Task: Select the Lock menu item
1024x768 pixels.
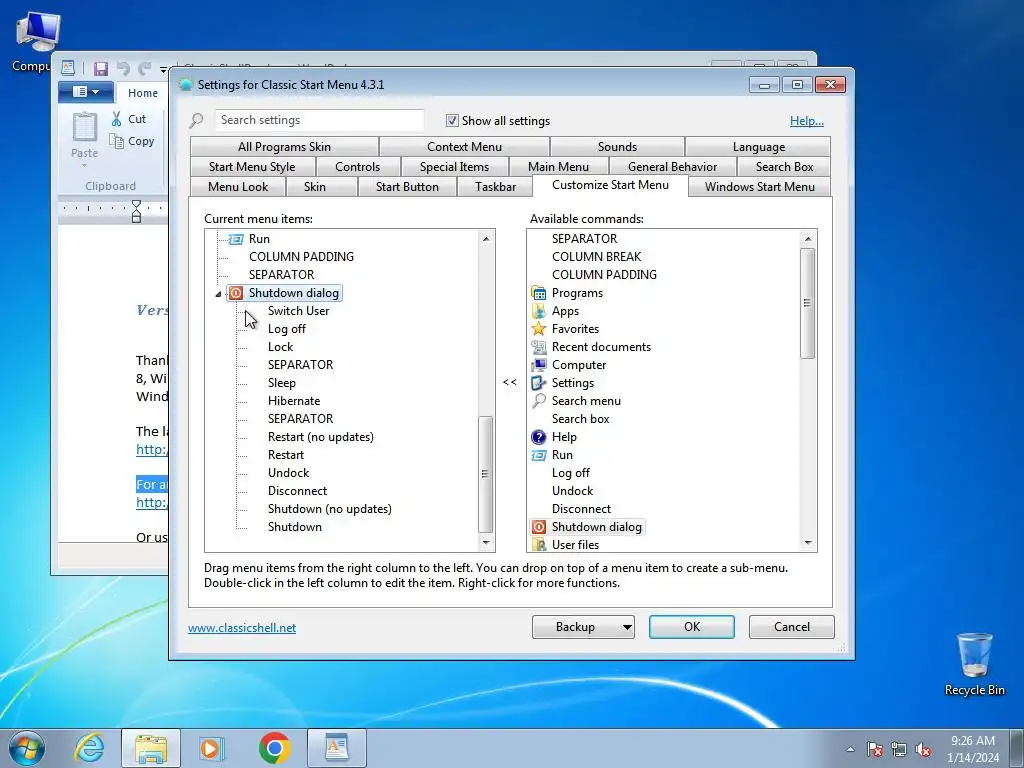Action: coord(280,347)
